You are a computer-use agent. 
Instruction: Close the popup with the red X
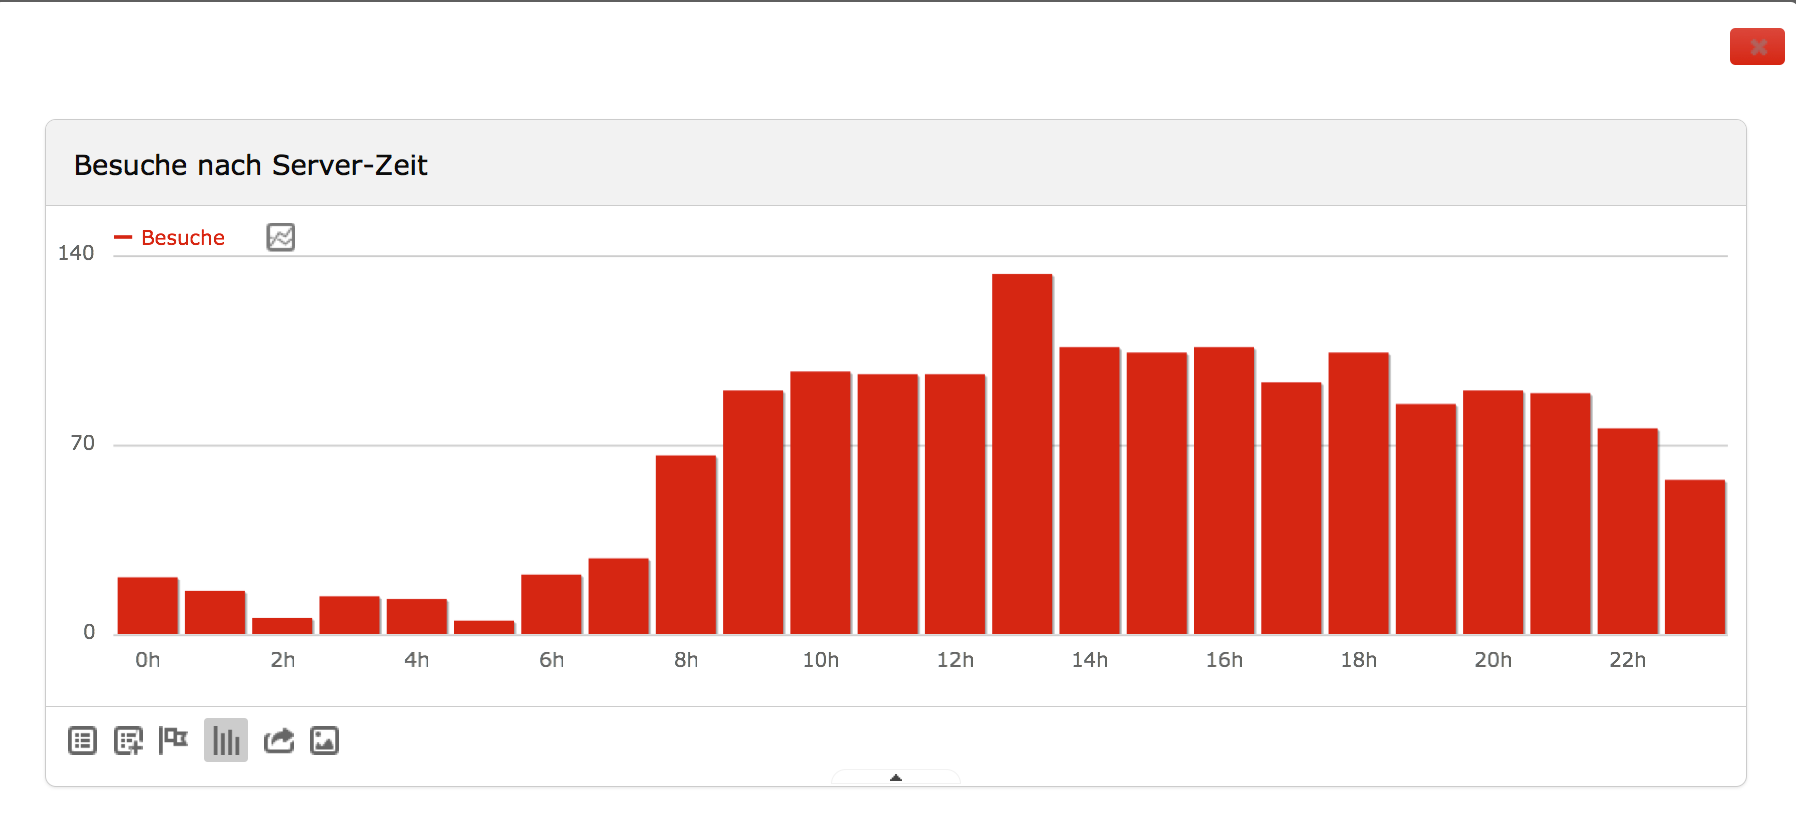click(x=1757, y=47)
